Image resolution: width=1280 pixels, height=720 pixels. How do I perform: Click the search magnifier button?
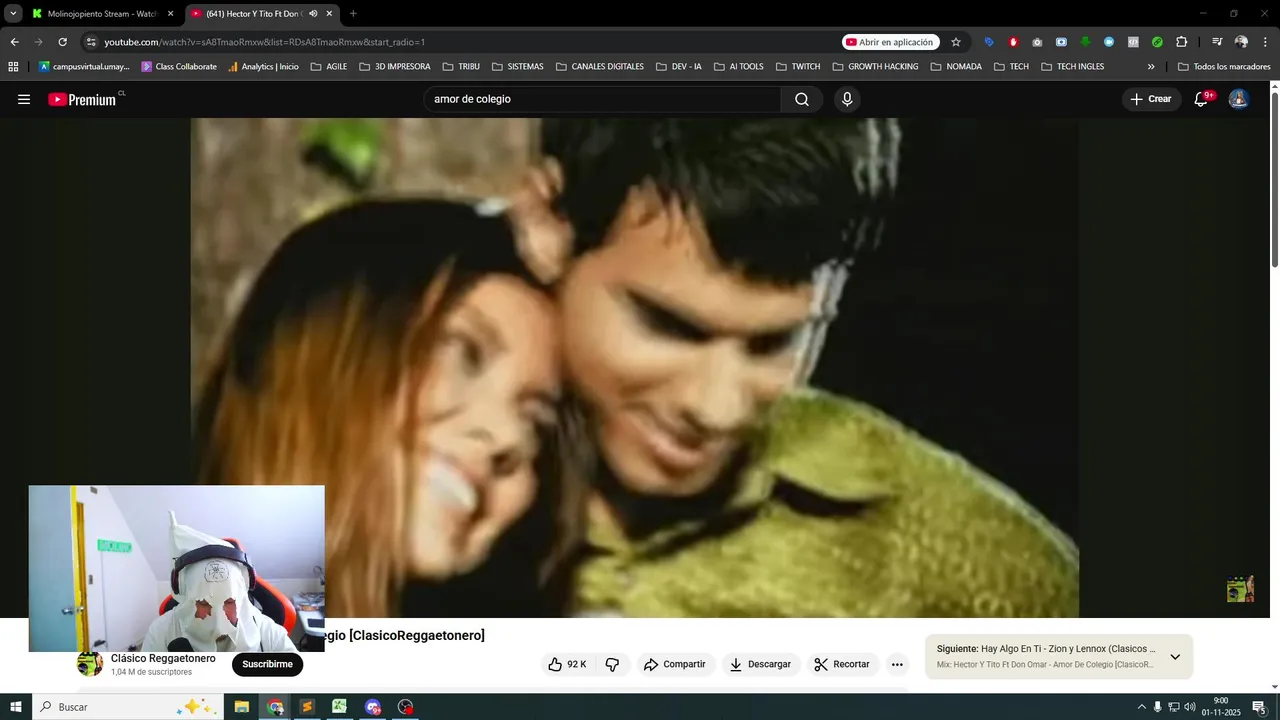[x=802, y=99]
